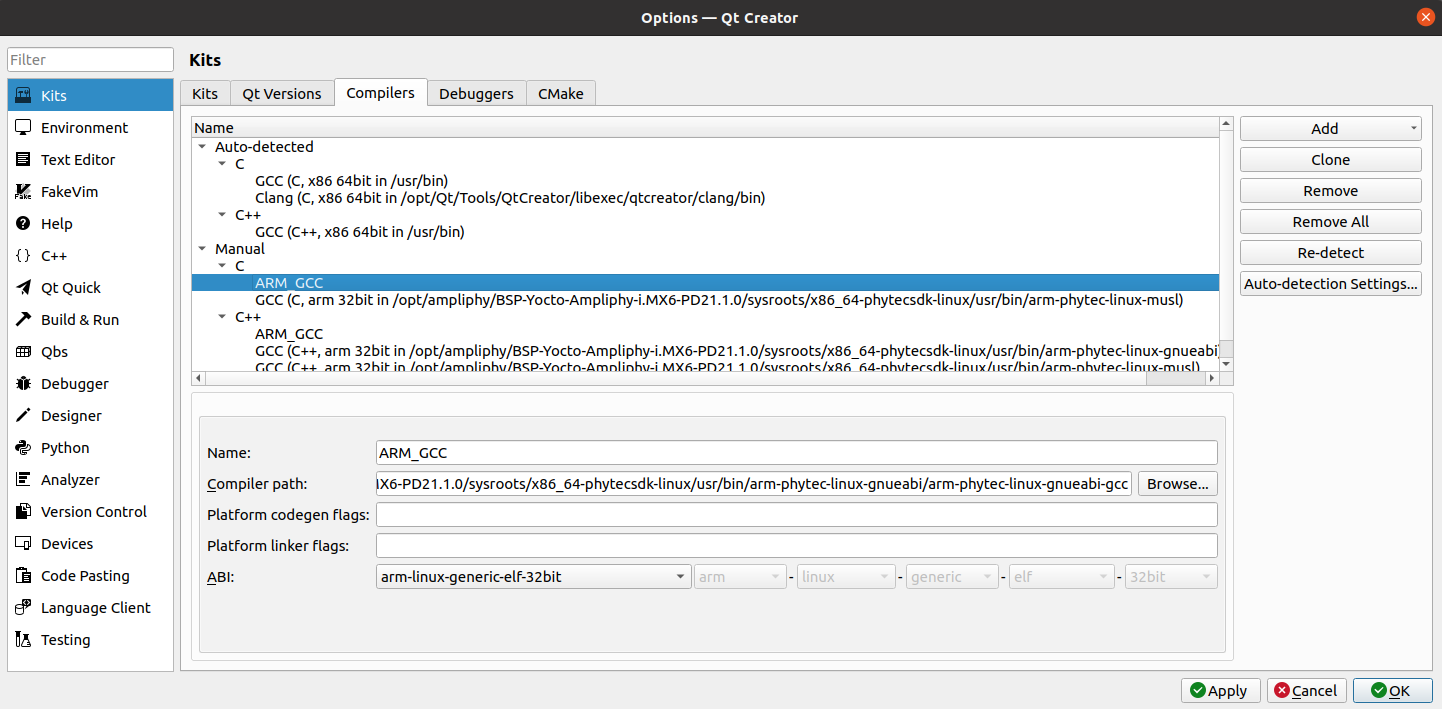Open the Code Pasting clipboard icon
Screen dimensions: 1442x709
(x=23, y=576)
